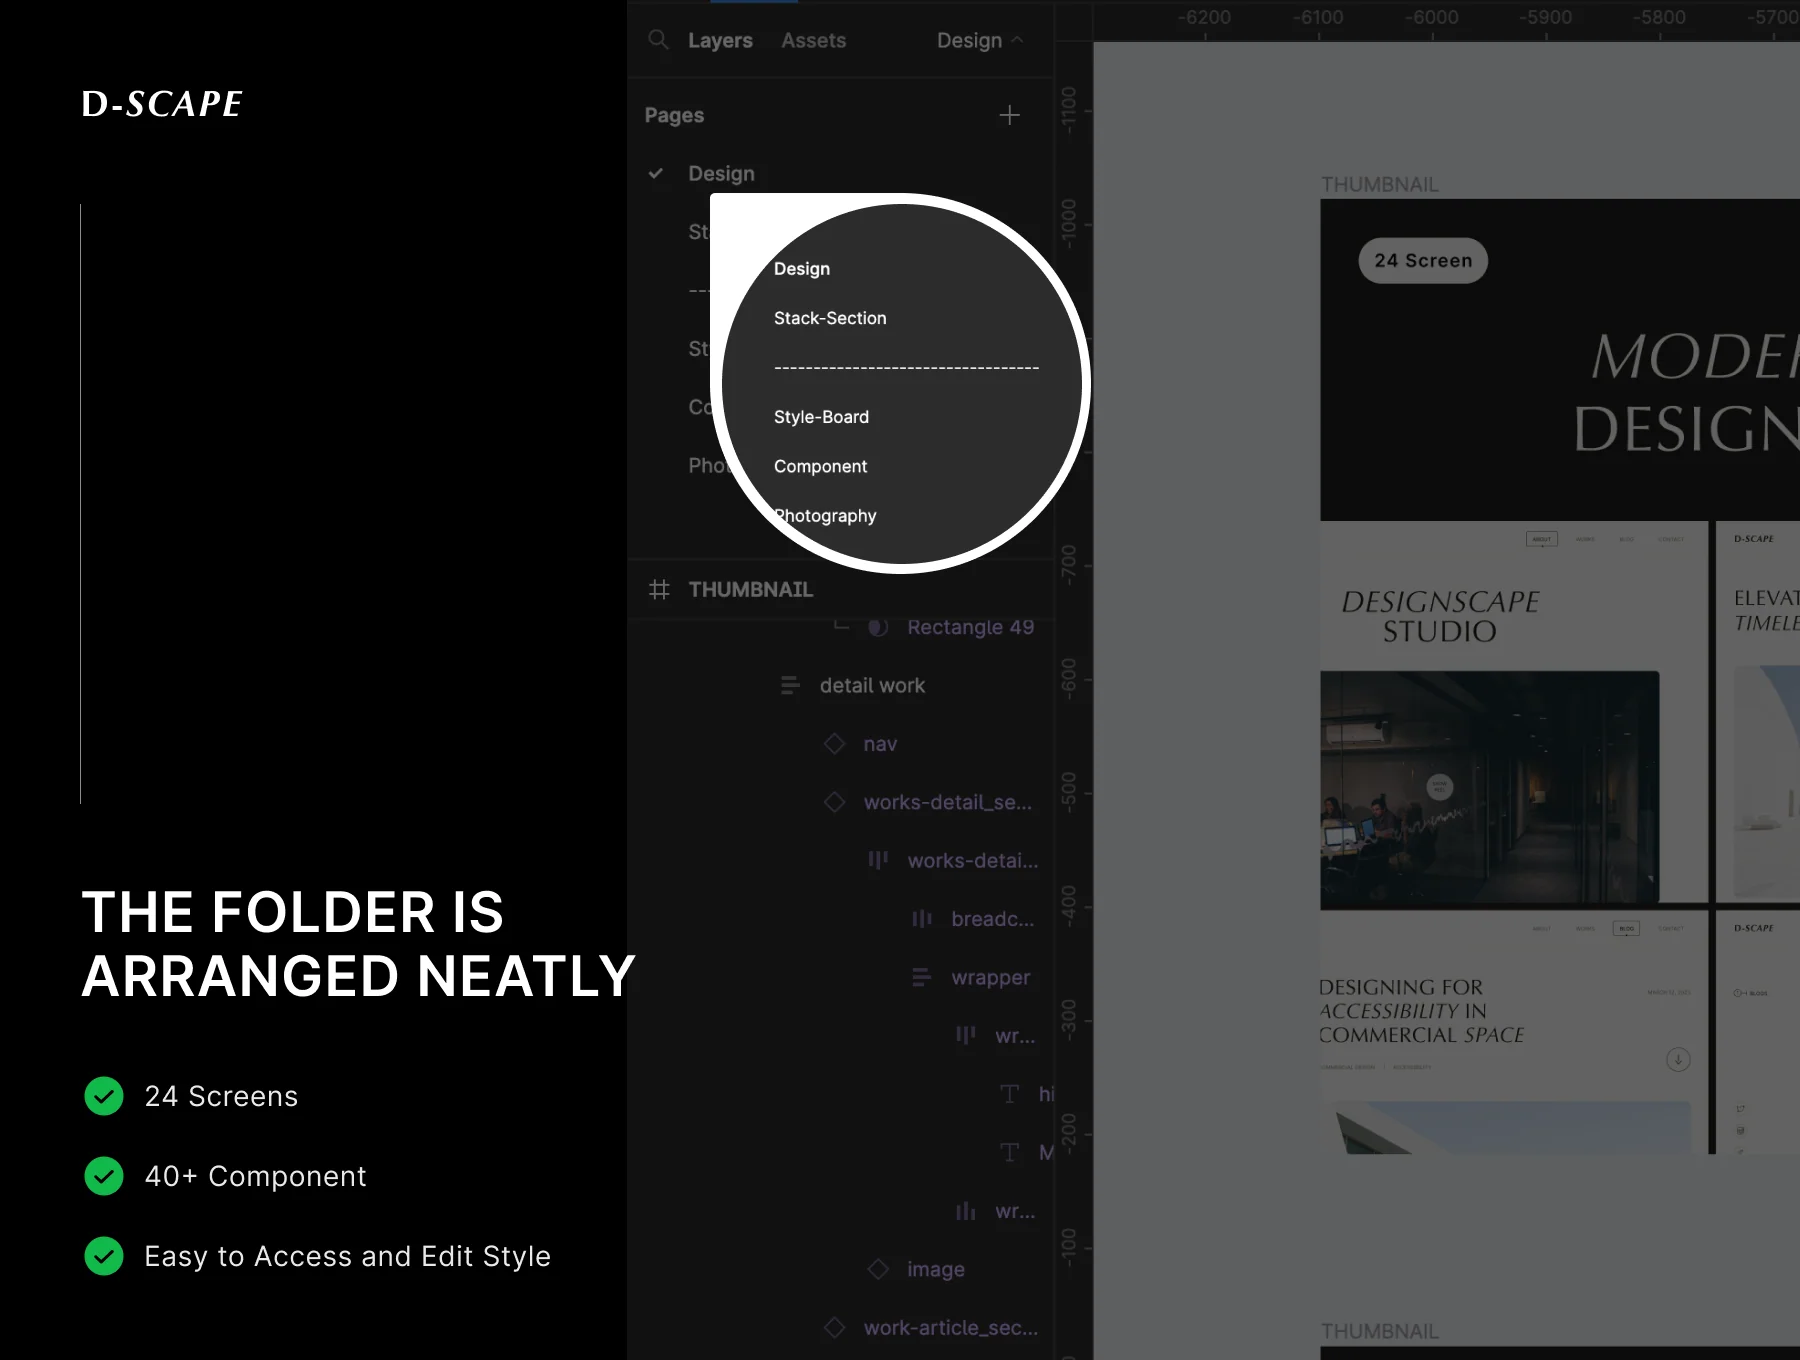The width and height of the screenshot is (1800, 1360).
Task: Select Design in the magnified pages list
Action: tap(801, 268)
